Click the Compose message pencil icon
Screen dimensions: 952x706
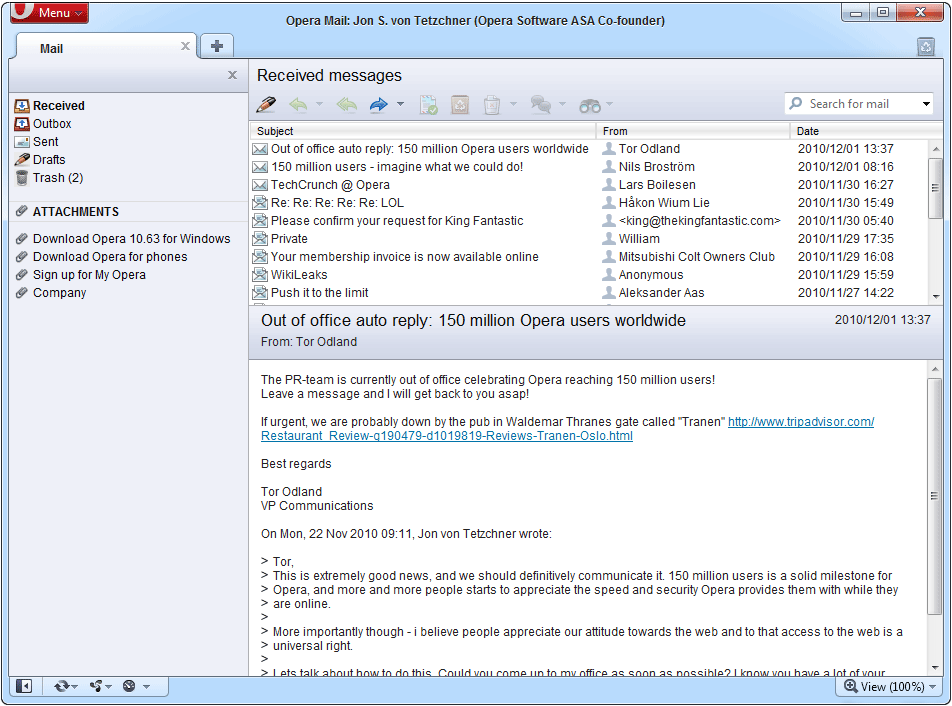(266, 104)
